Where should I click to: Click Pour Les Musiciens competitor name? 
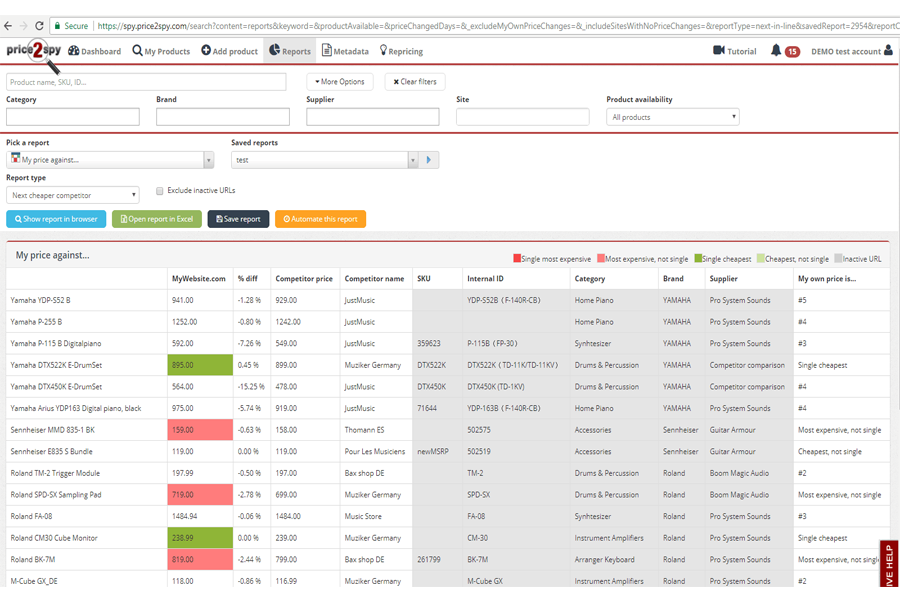375,452
